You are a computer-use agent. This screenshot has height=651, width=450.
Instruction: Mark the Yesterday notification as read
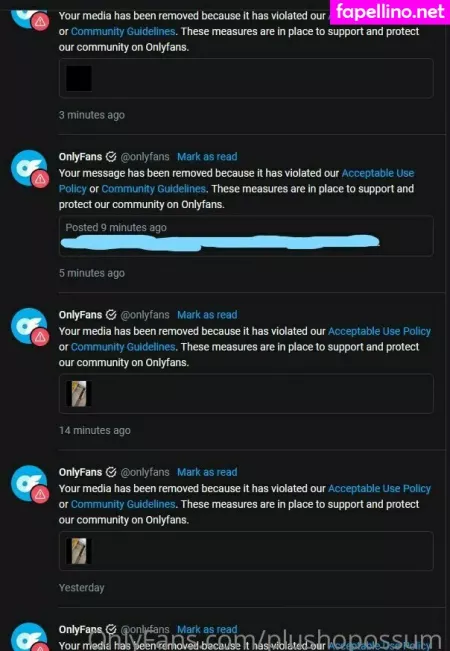click(207, 472)
